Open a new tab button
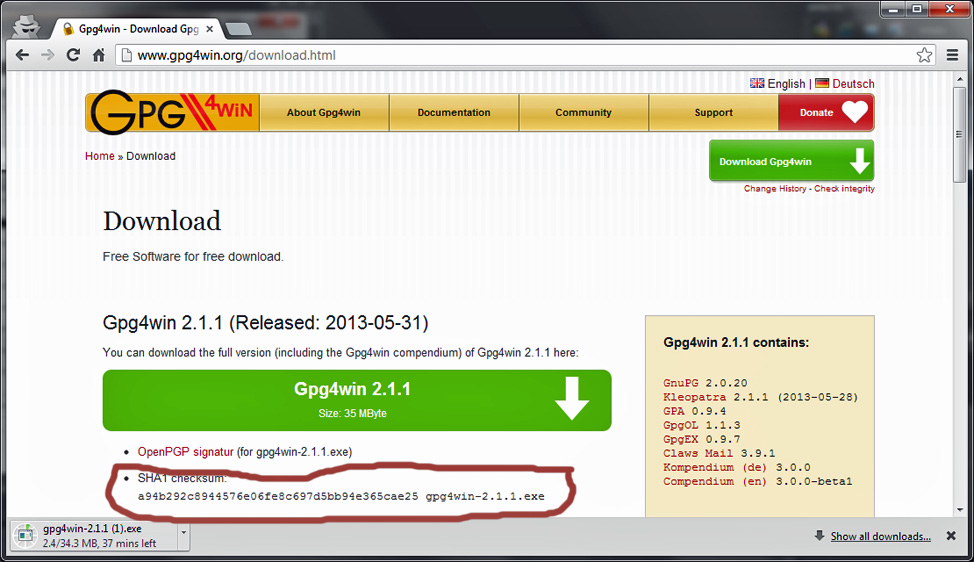This screenshot has height=562, width=974. click(238, 29)
